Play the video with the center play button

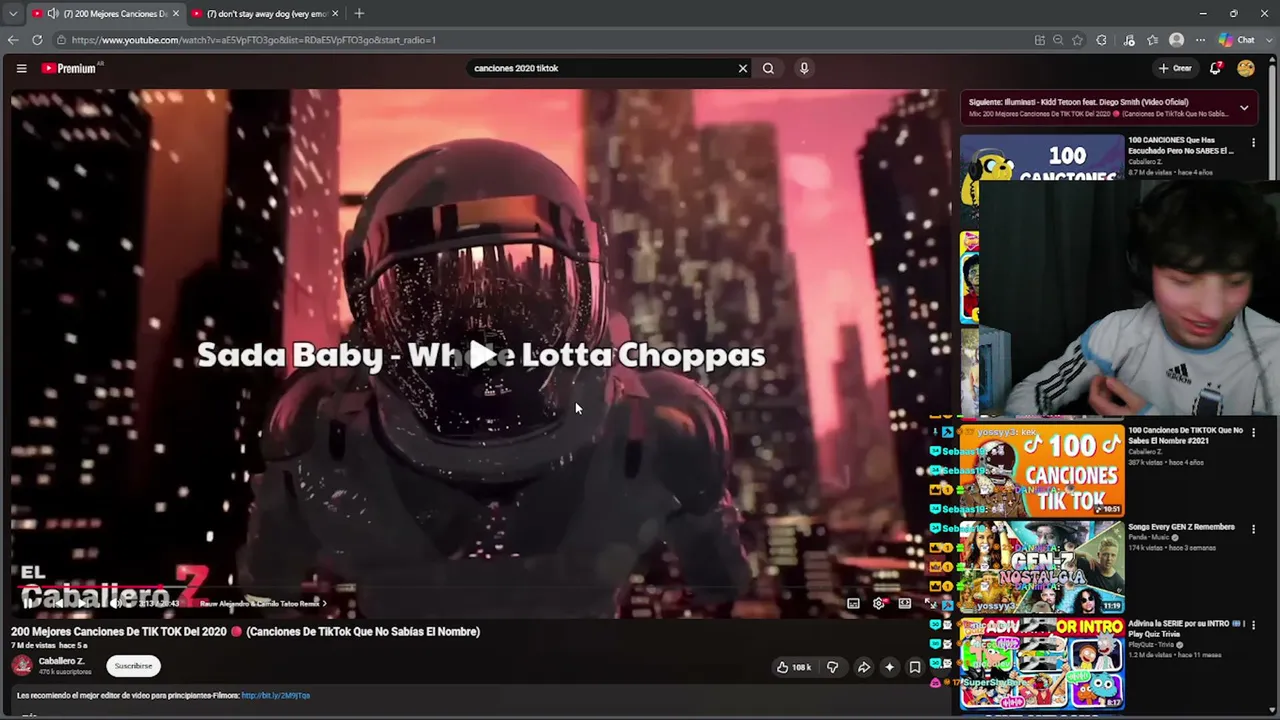click(481, 354)
